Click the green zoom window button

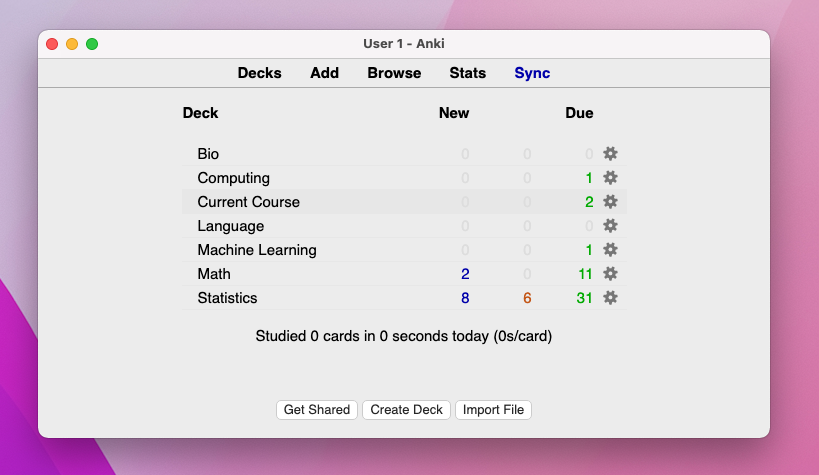[92, 44]
